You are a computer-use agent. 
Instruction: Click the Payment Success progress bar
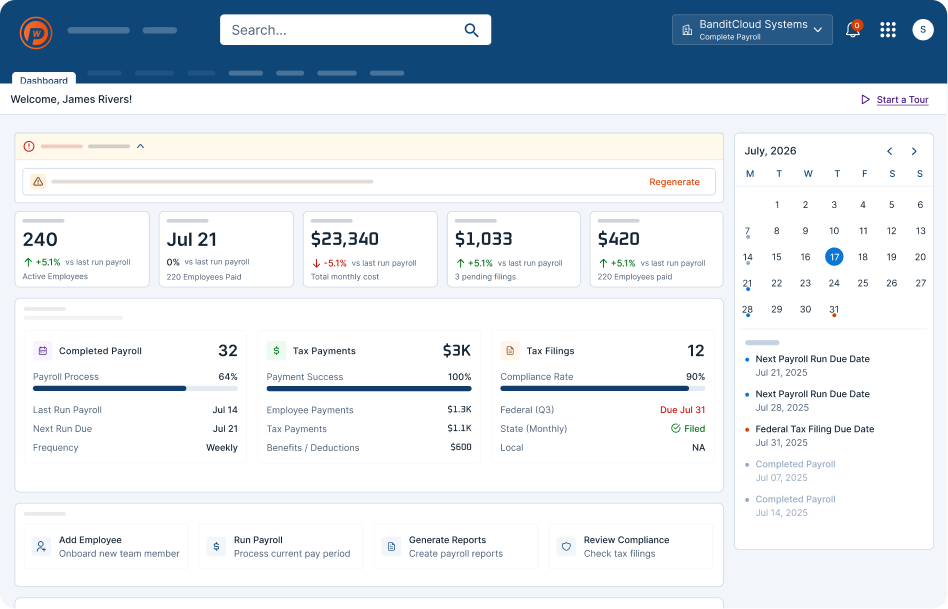pyautogui.click(x=369, y=389)
